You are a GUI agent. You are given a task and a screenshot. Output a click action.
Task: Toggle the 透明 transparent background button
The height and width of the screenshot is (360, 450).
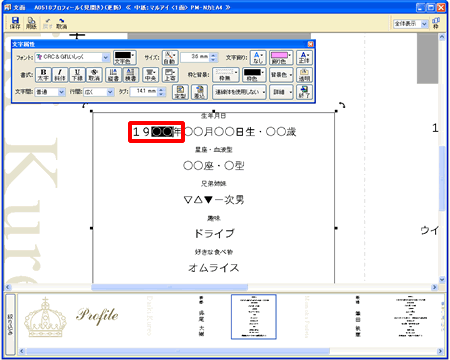click(304, 75)
